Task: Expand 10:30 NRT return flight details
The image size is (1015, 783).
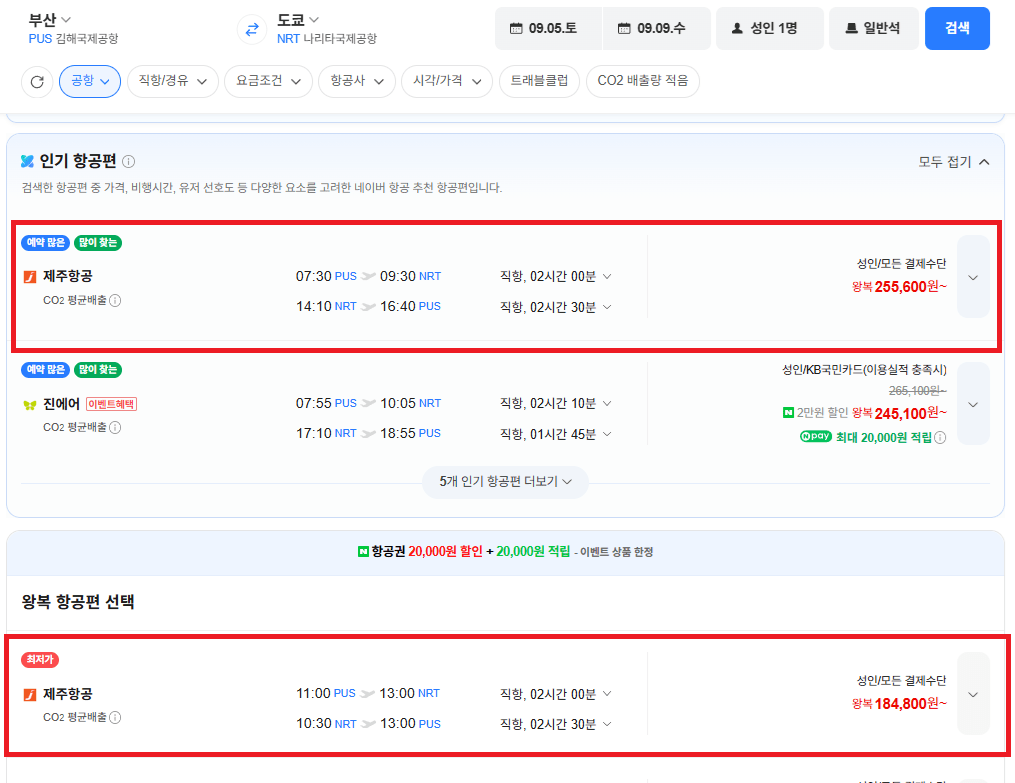Action: (x=555, y=724)
